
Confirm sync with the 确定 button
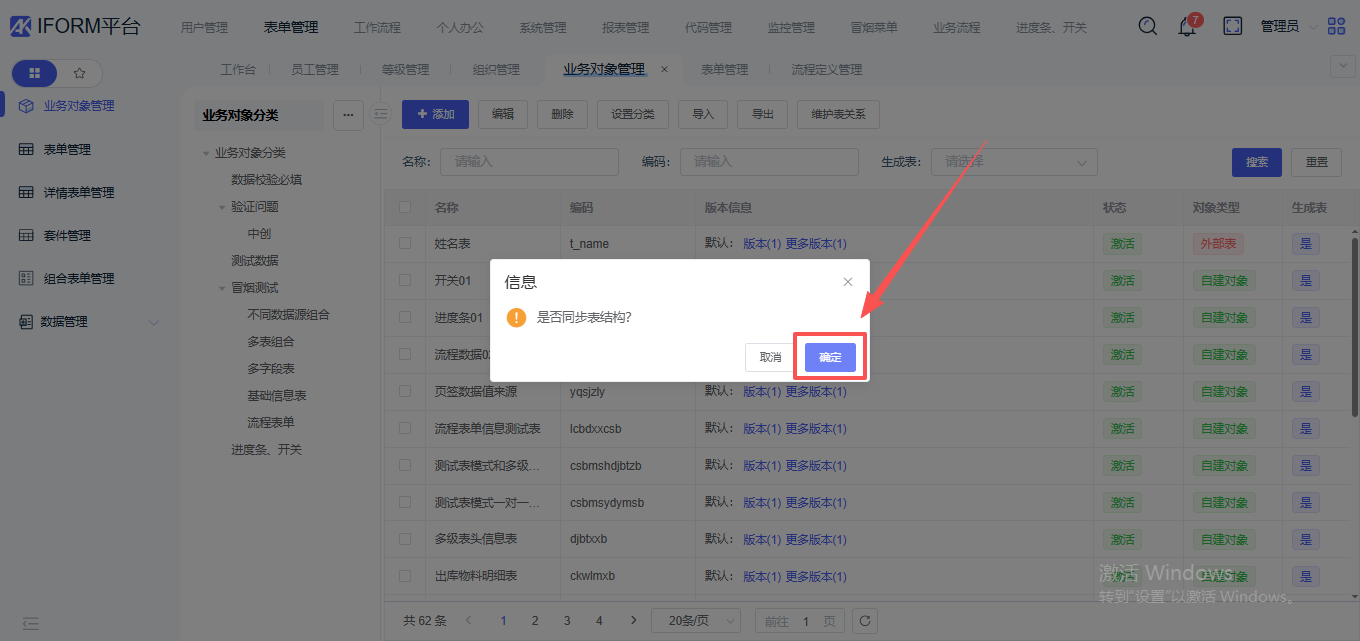[830, 358]
